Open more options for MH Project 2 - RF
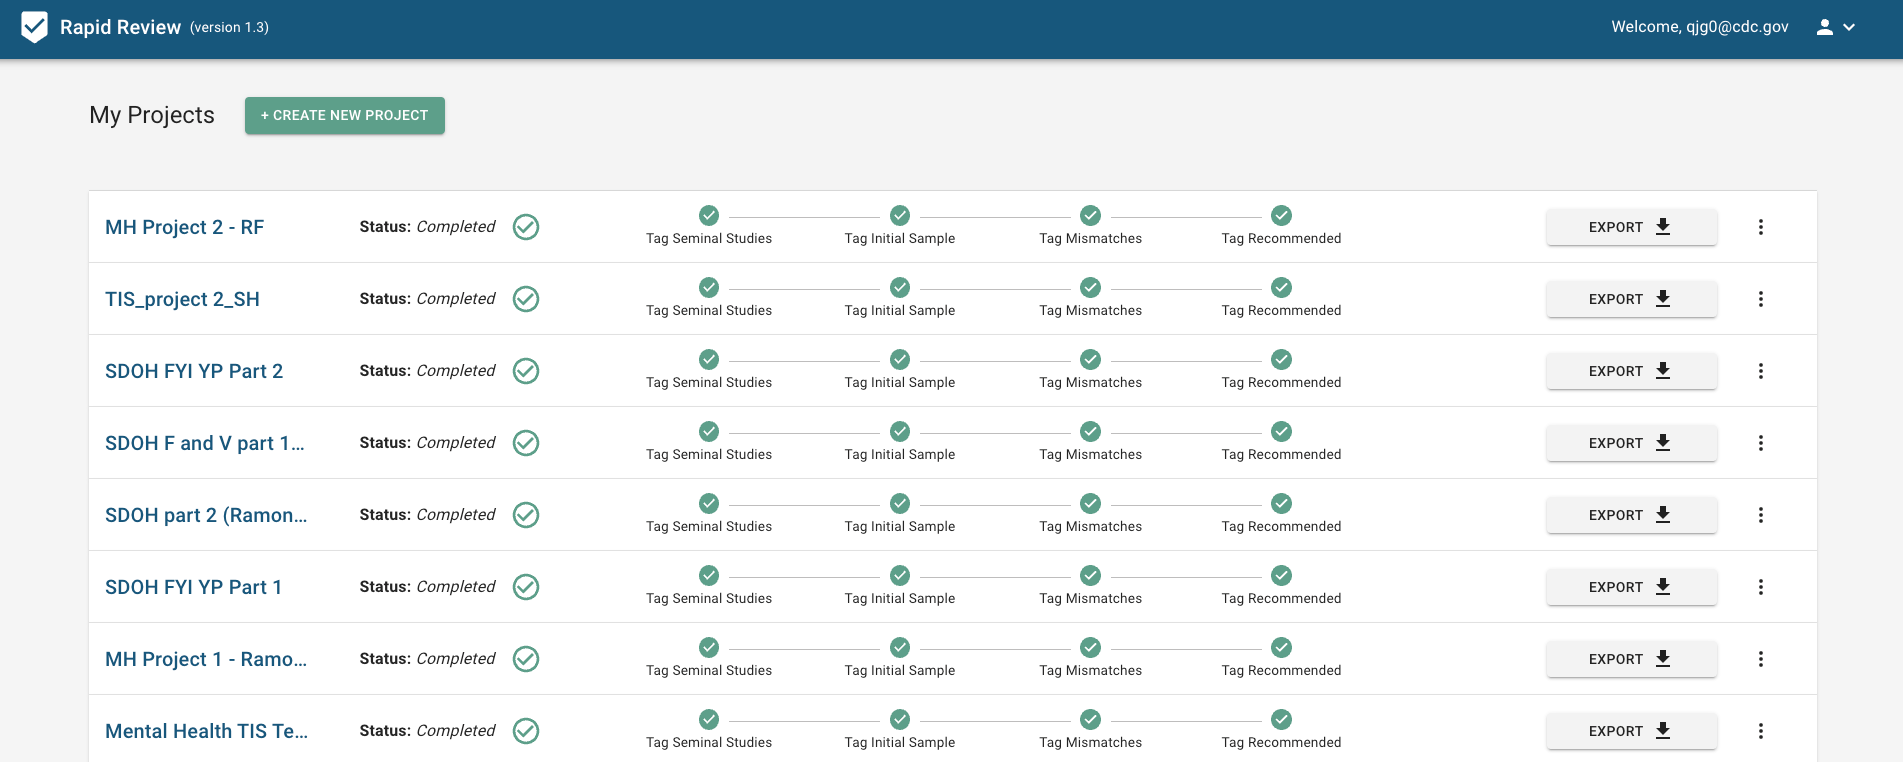1903x762 pixels. coord(1761,227)
